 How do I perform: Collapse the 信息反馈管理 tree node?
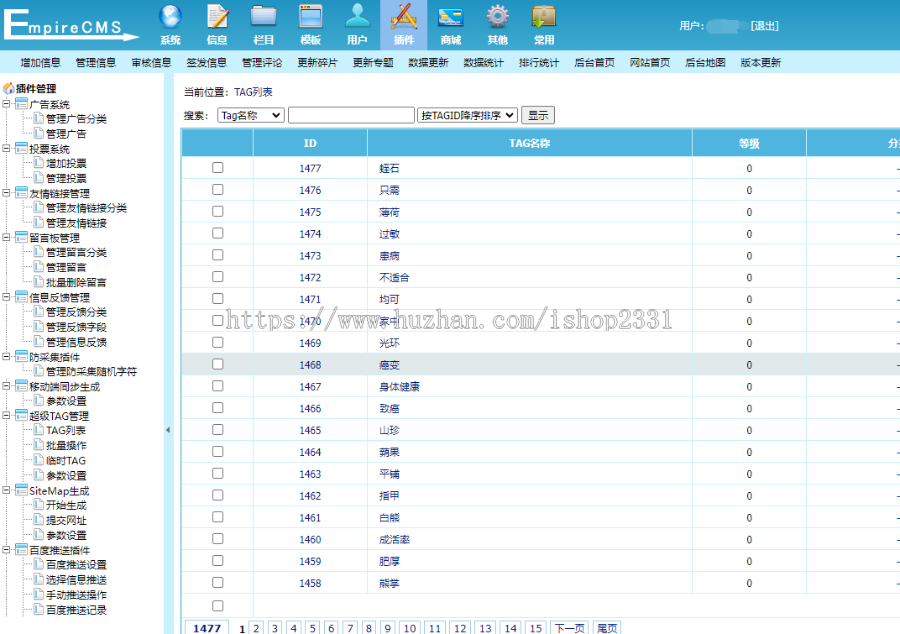coord(6,297)
